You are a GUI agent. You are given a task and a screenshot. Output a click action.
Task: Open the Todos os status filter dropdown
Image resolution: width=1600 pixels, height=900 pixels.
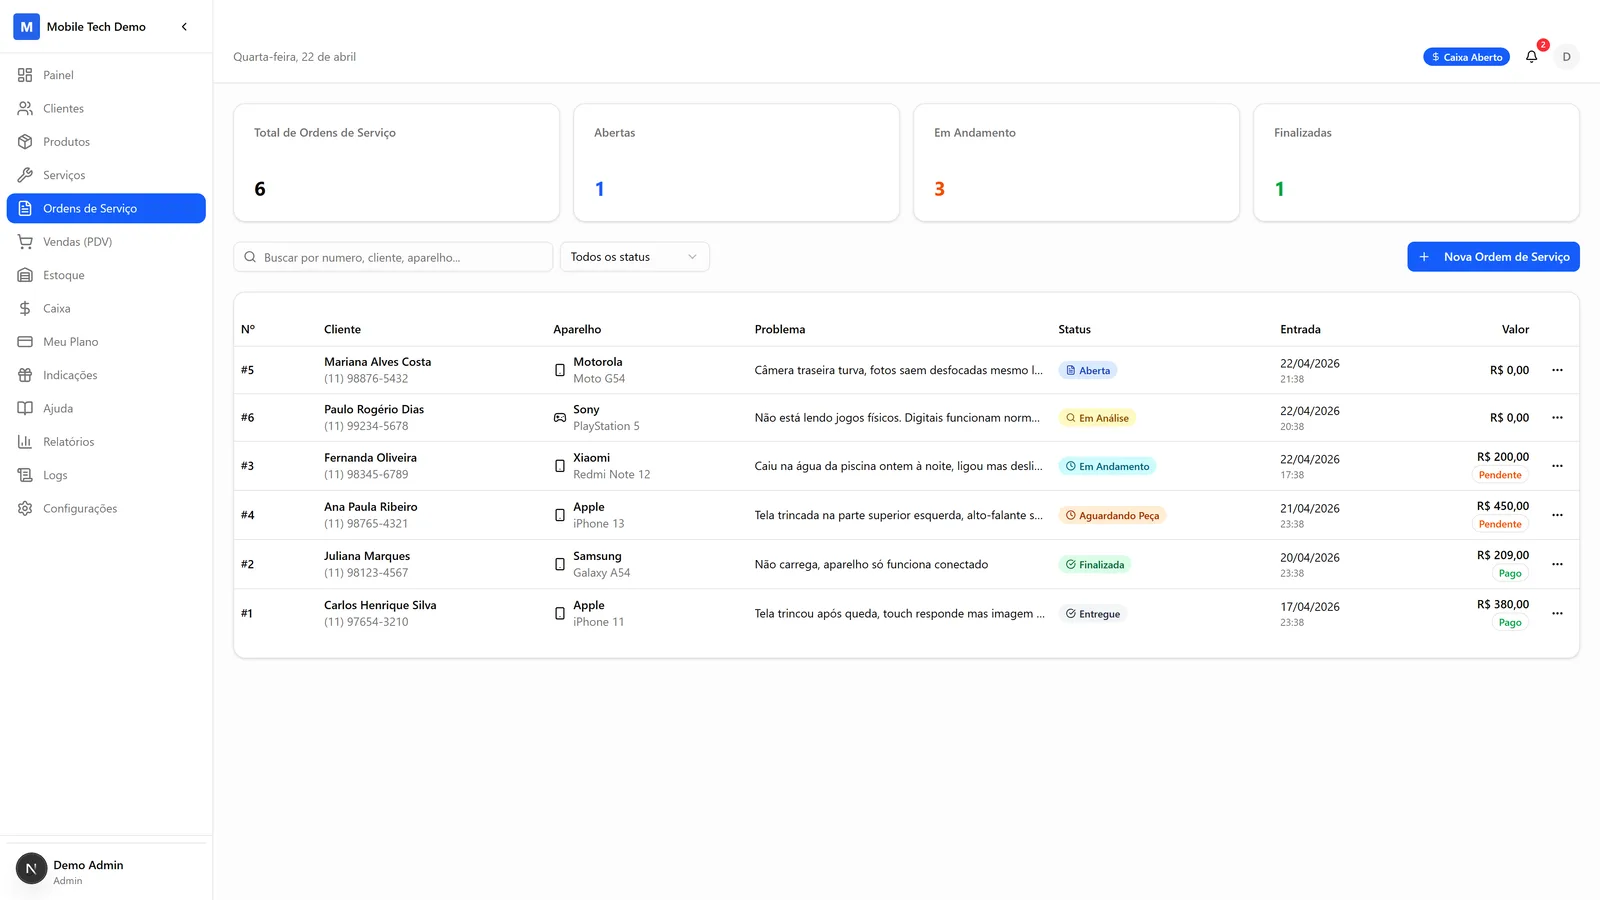tap(635, 257)
